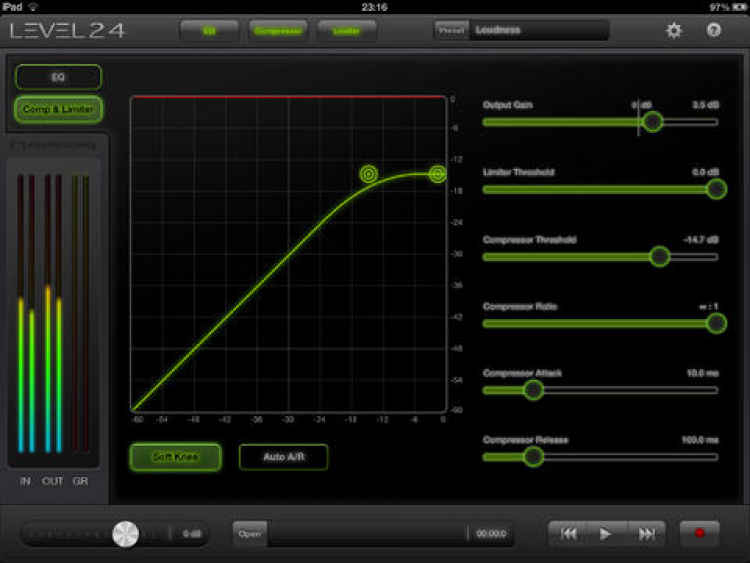The width and height of the screenshot is (750, 563).
Task: Select the Comp & Limiter page tab
Action: click(x=58, y=109)
